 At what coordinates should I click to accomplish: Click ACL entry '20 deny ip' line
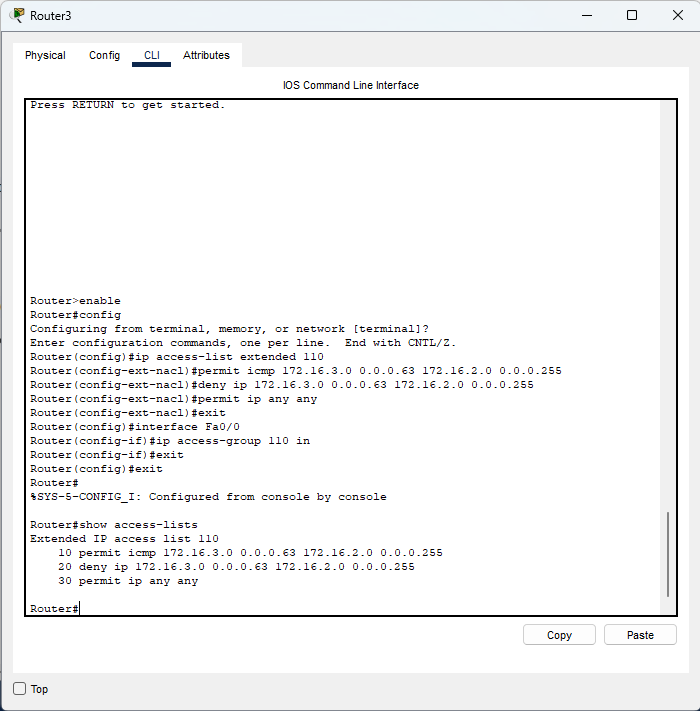pos(236,567)
